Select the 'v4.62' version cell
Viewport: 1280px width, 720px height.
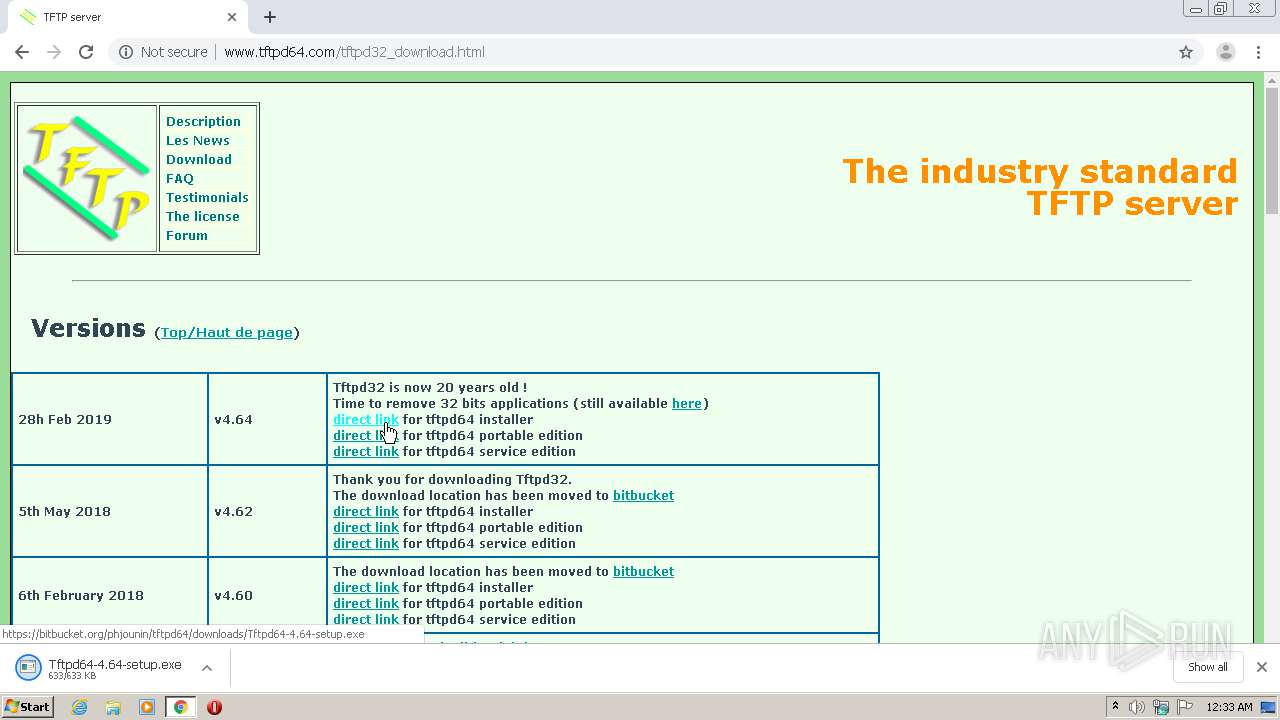(267, 511)
